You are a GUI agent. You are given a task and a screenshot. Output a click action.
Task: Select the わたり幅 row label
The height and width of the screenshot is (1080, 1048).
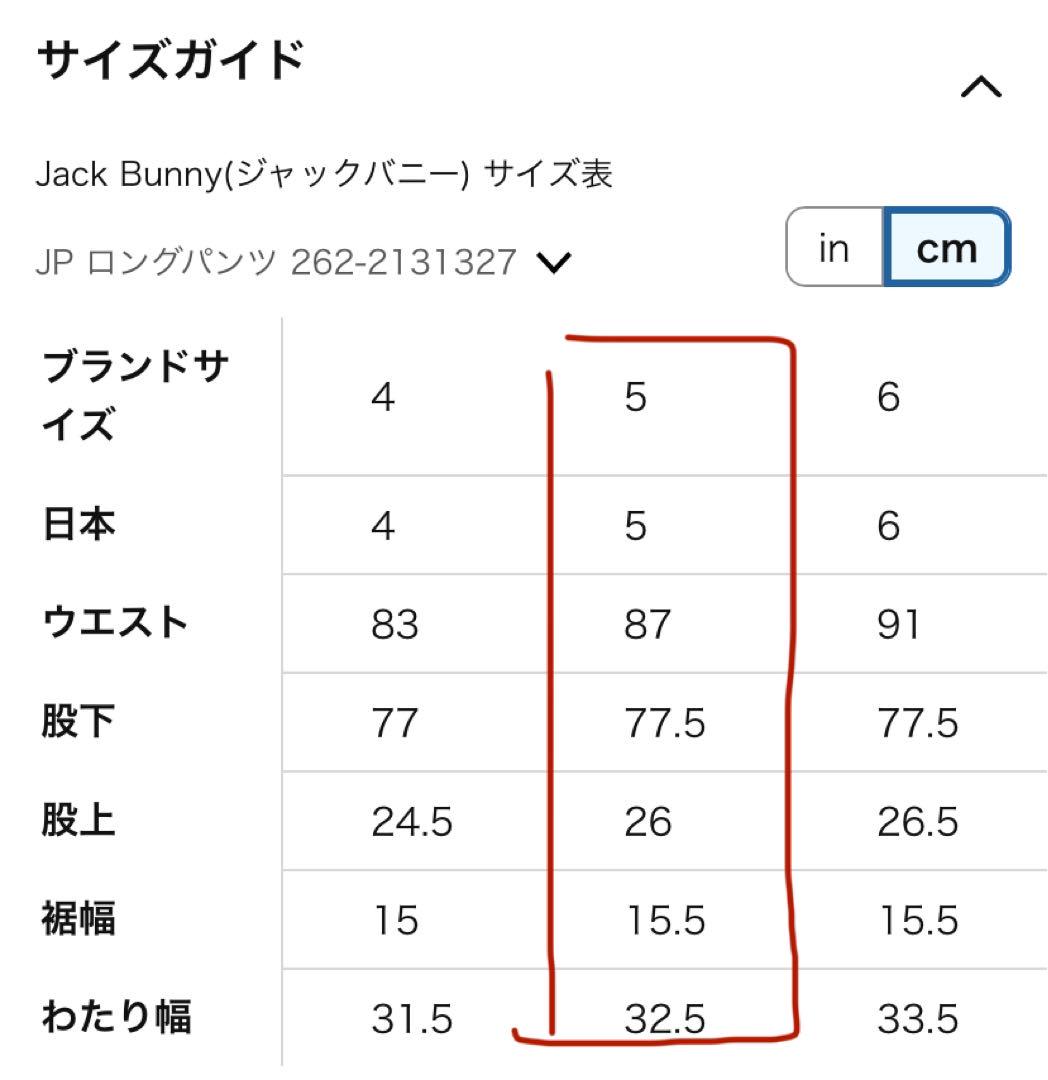click(x=116, y=1017)
